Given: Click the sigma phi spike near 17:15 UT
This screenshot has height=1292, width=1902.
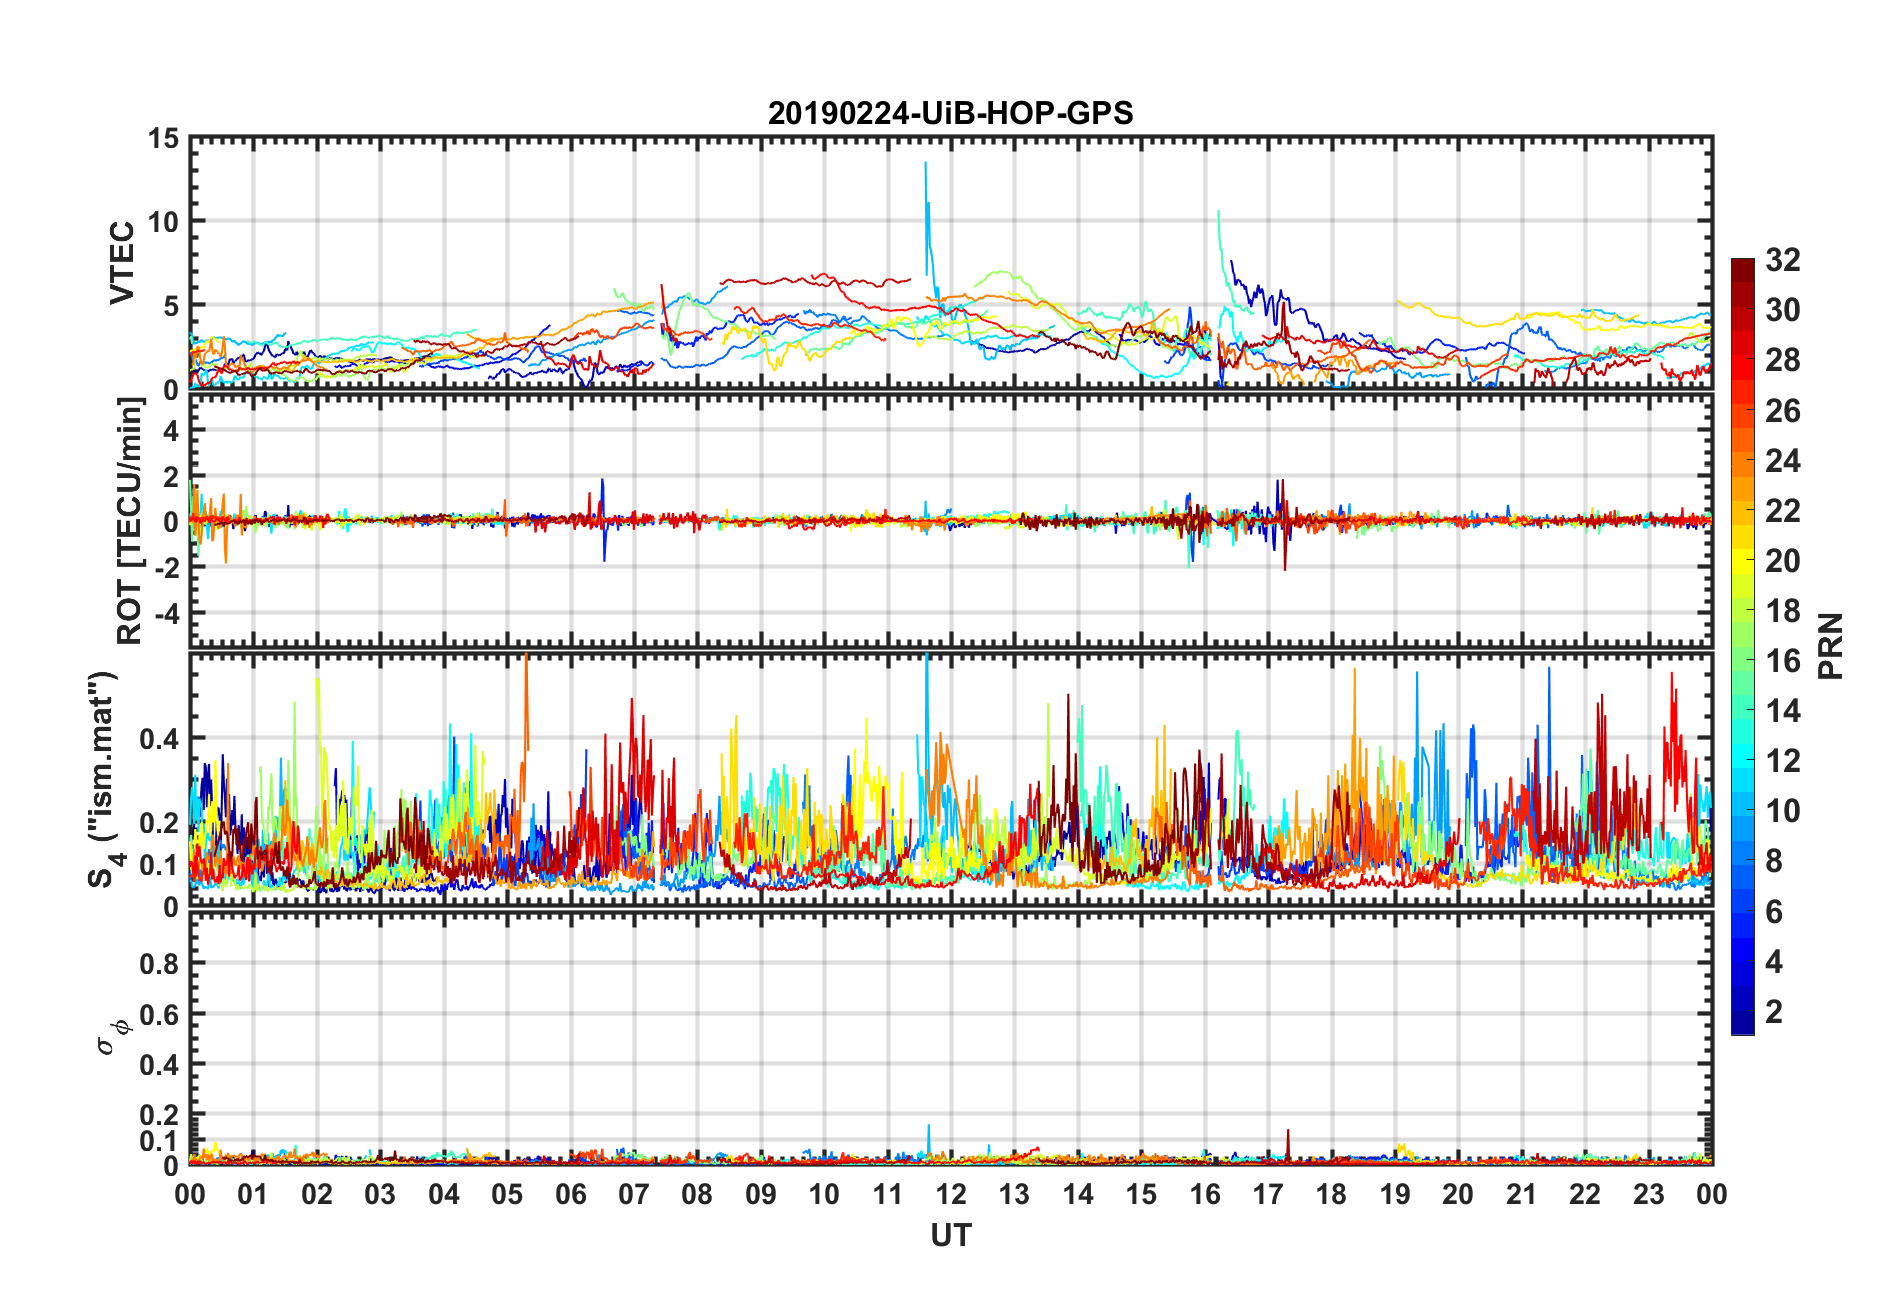Looking at the screenshot, I should tap(1288, 1145).
